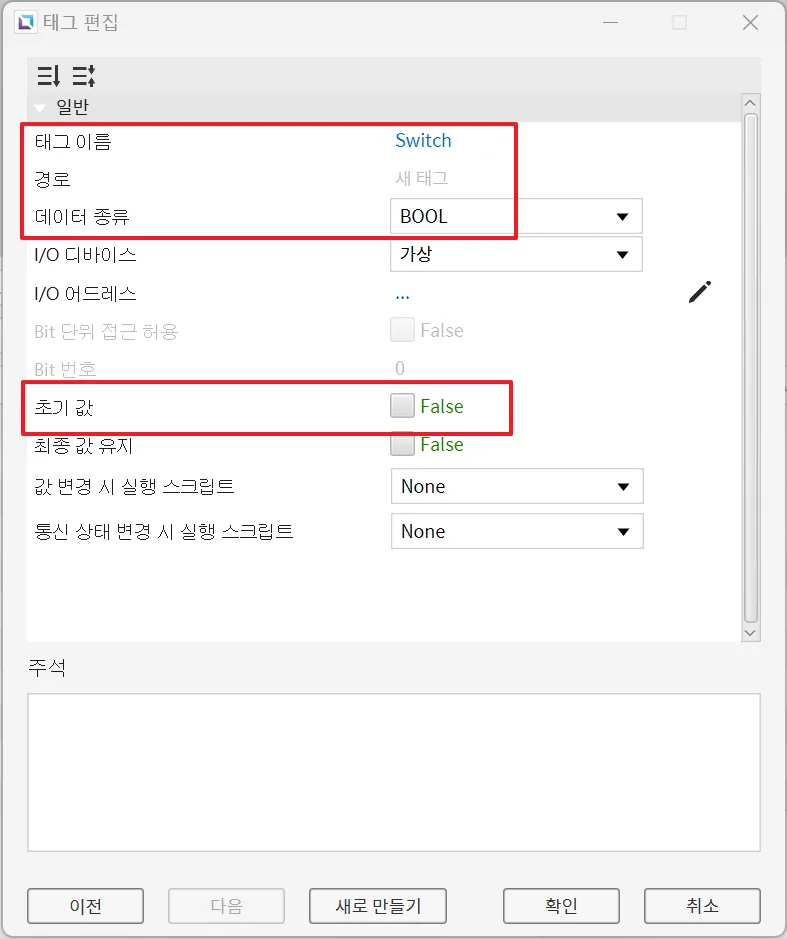Open the 통신 상태 변경 시 실행 스크립트 dropdown

(x=516, y=532)
